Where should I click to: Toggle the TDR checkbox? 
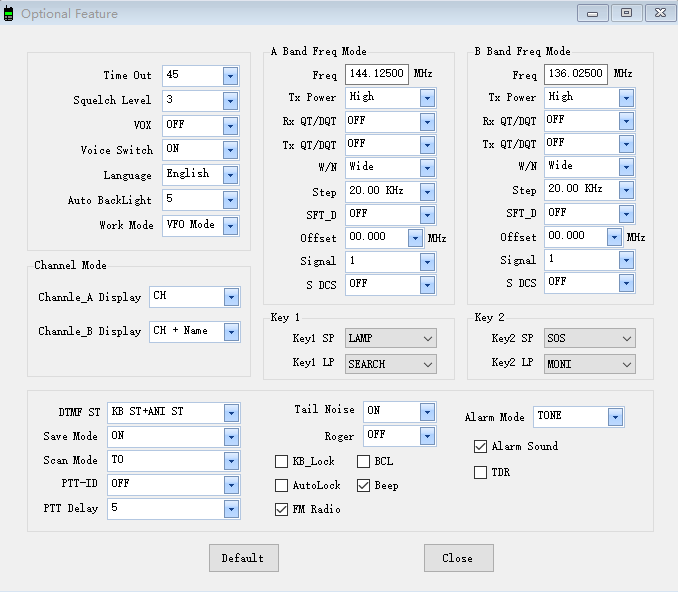click(481, 472)
